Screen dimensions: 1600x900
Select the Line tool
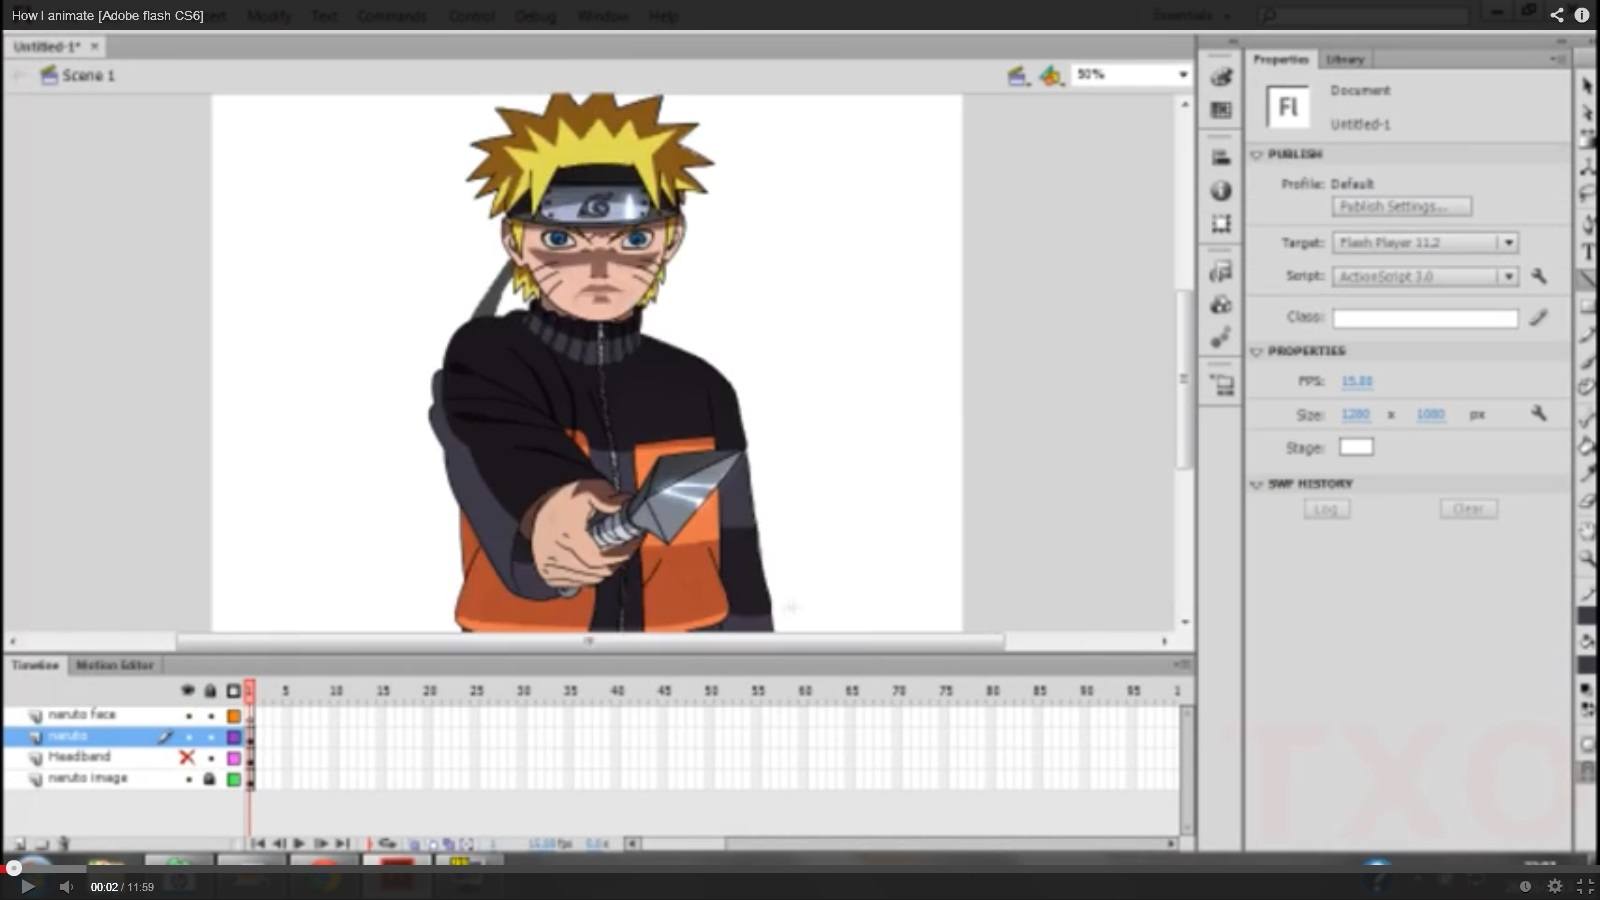click(x=1587, y=279)
